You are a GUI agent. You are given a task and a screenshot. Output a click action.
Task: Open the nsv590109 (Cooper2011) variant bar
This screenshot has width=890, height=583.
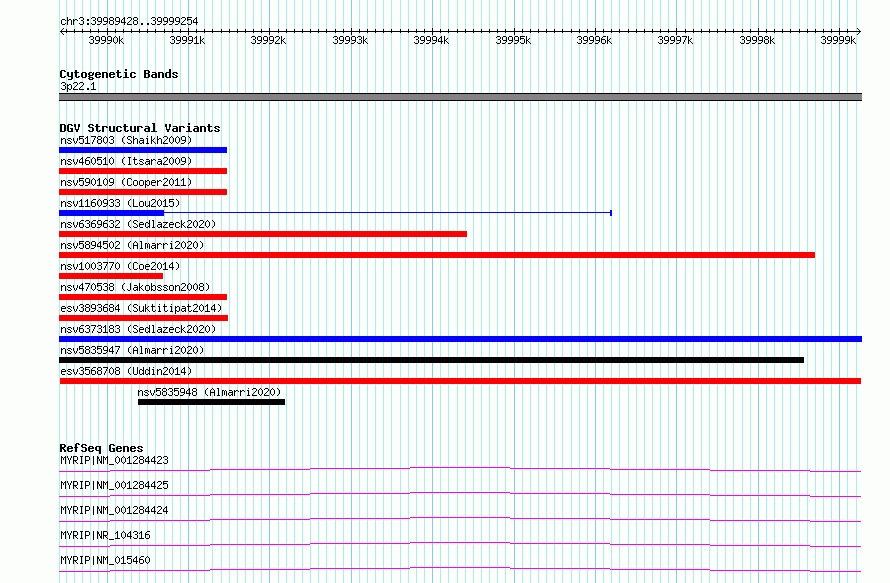click(143, 192)
